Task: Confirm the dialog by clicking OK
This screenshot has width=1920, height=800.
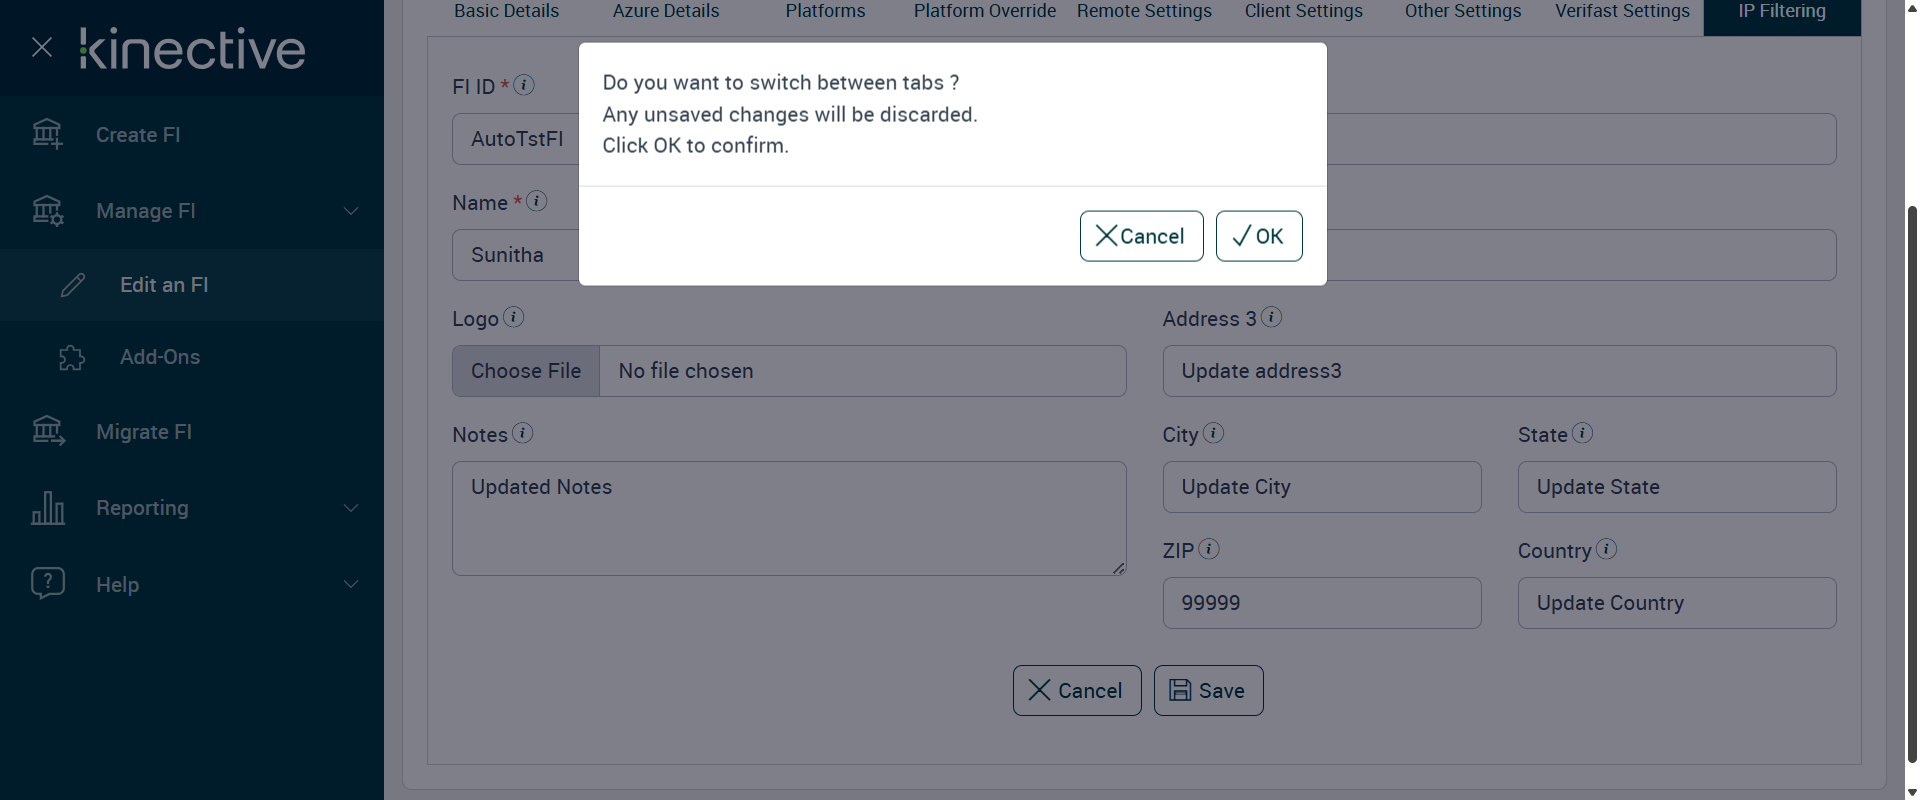Action: coord(1259,236)
